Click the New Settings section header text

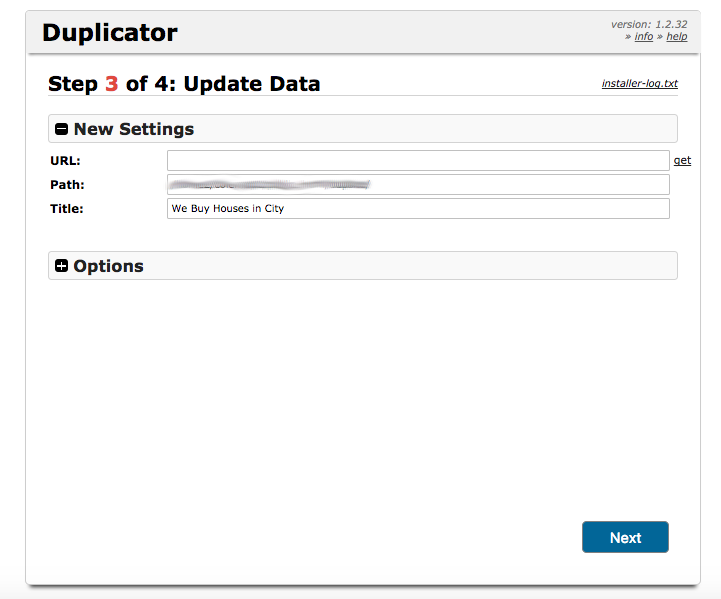(134, 129)
